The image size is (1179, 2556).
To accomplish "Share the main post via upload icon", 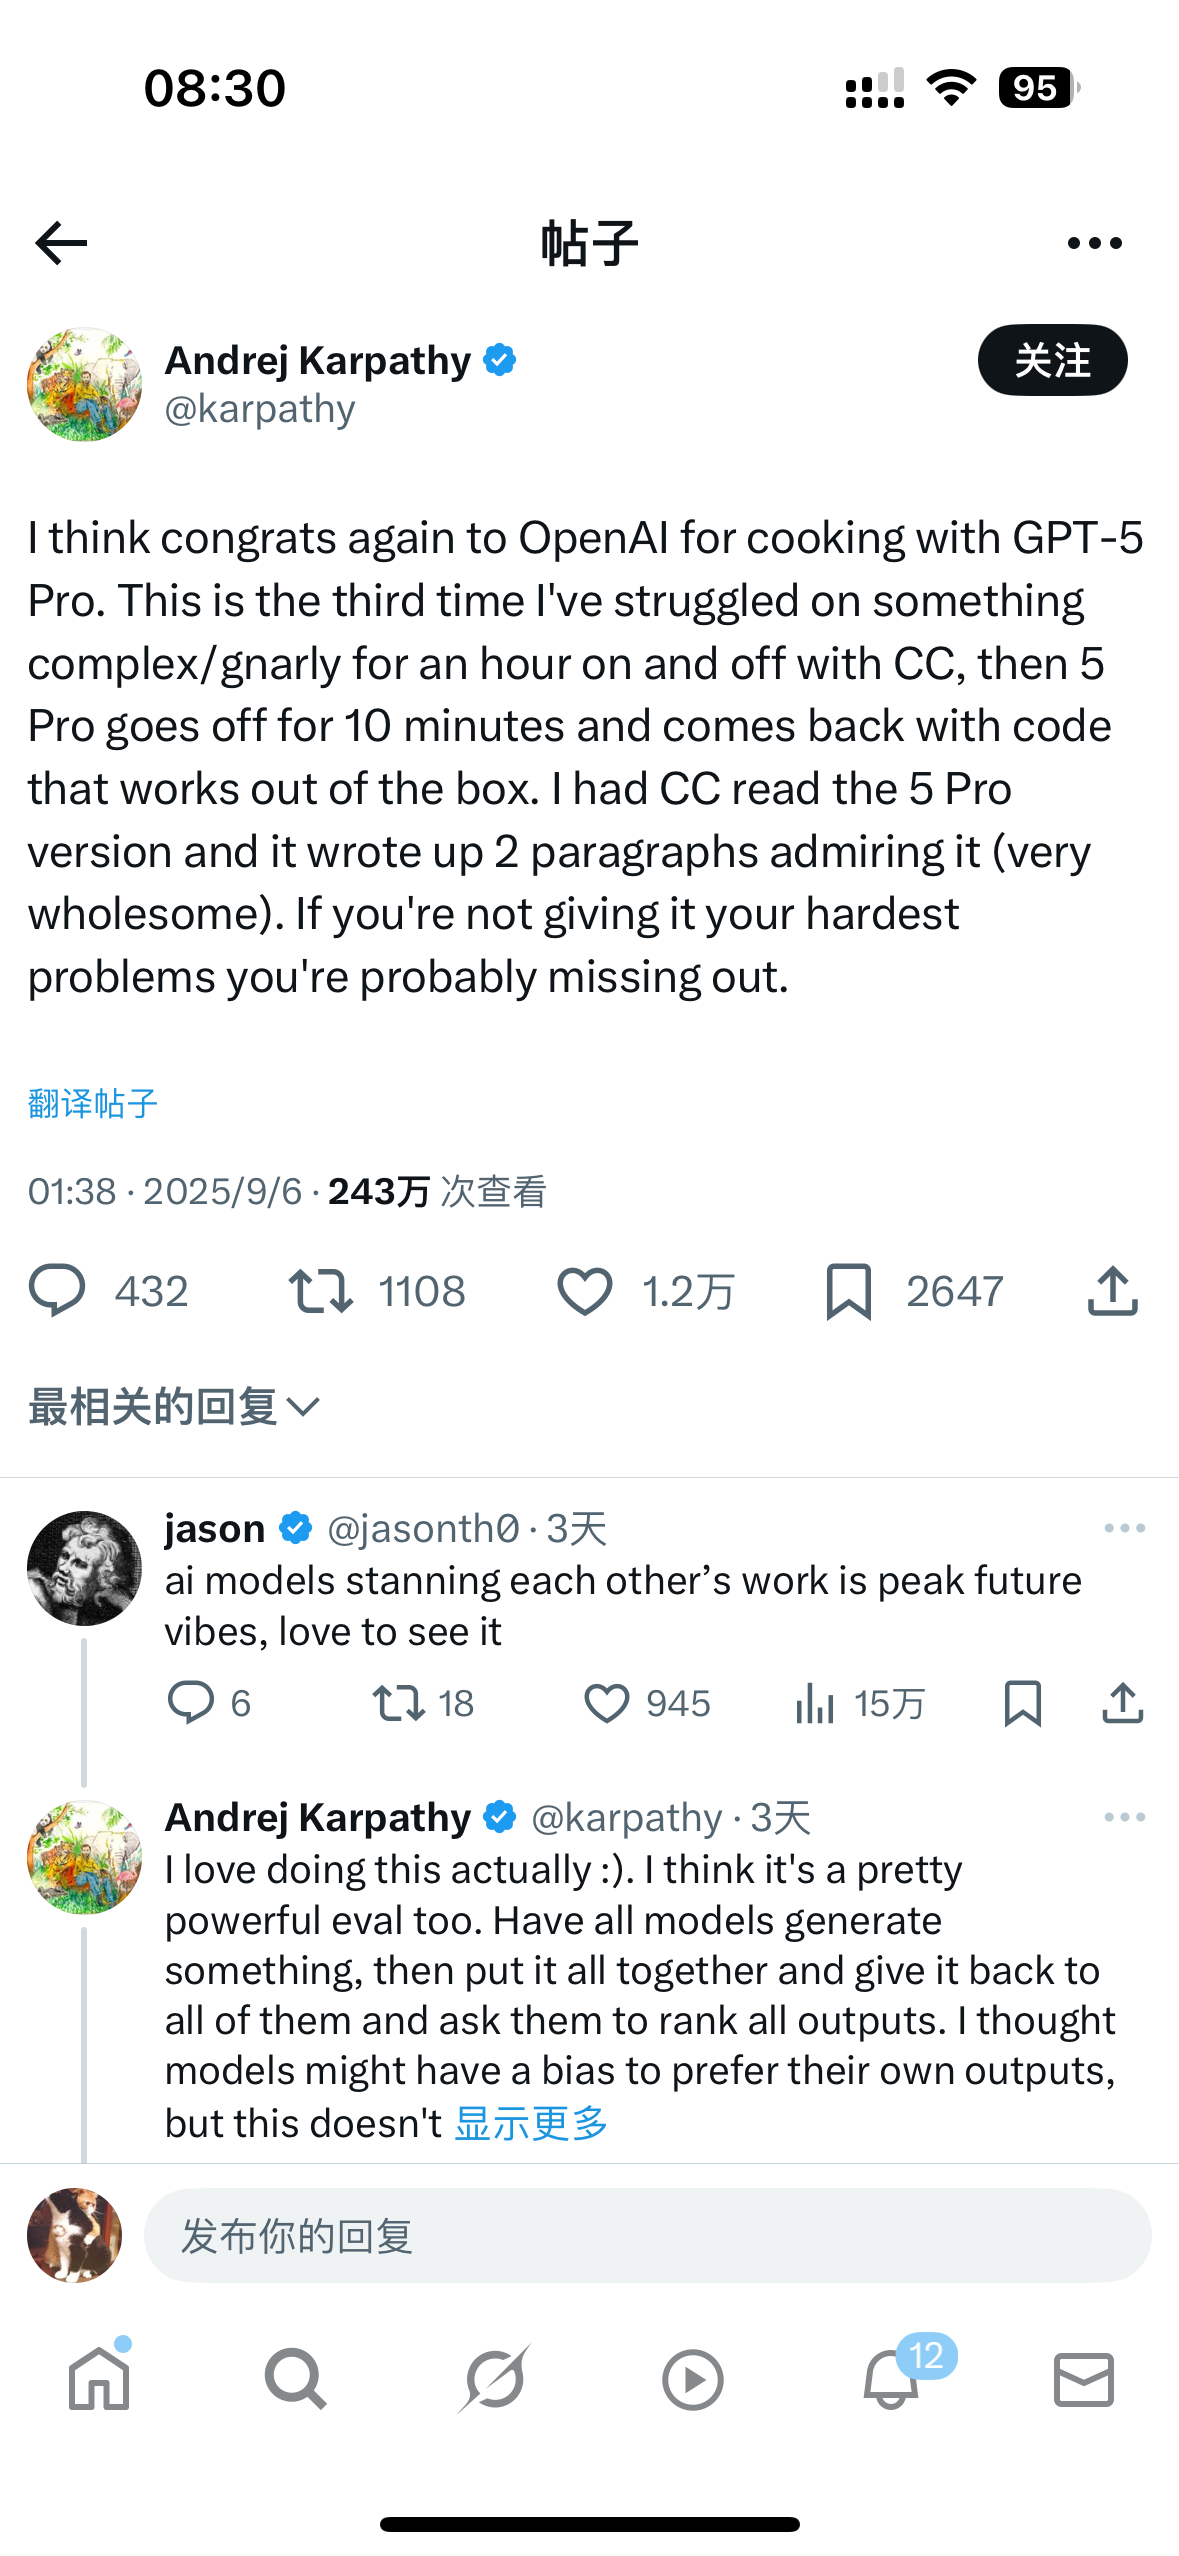I will [x=1112, y=1291].
